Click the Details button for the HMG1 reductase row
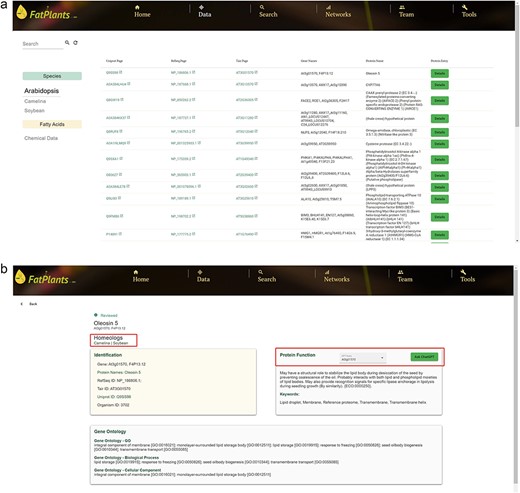Image resolution: width=520 pixels, height=493 pixels. 439,235
